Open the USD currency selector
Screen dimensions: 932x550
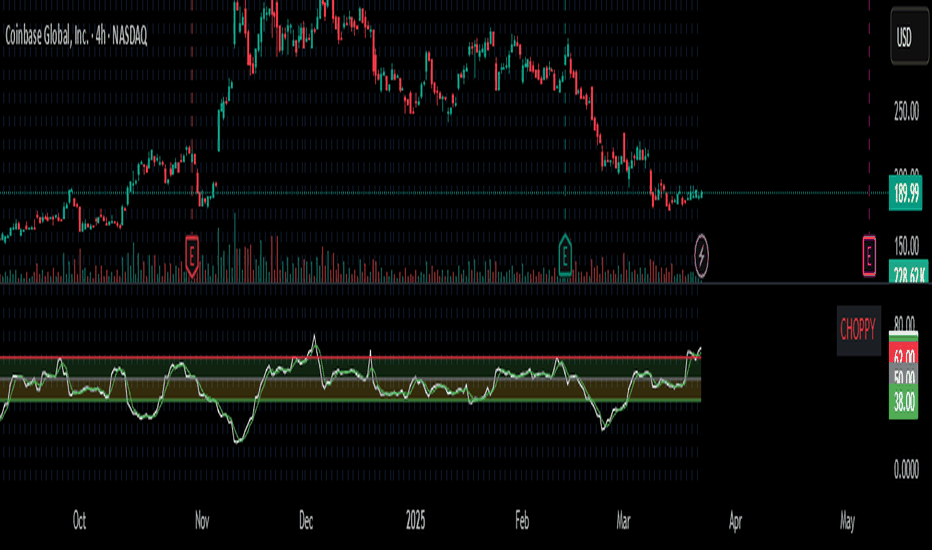909,37
